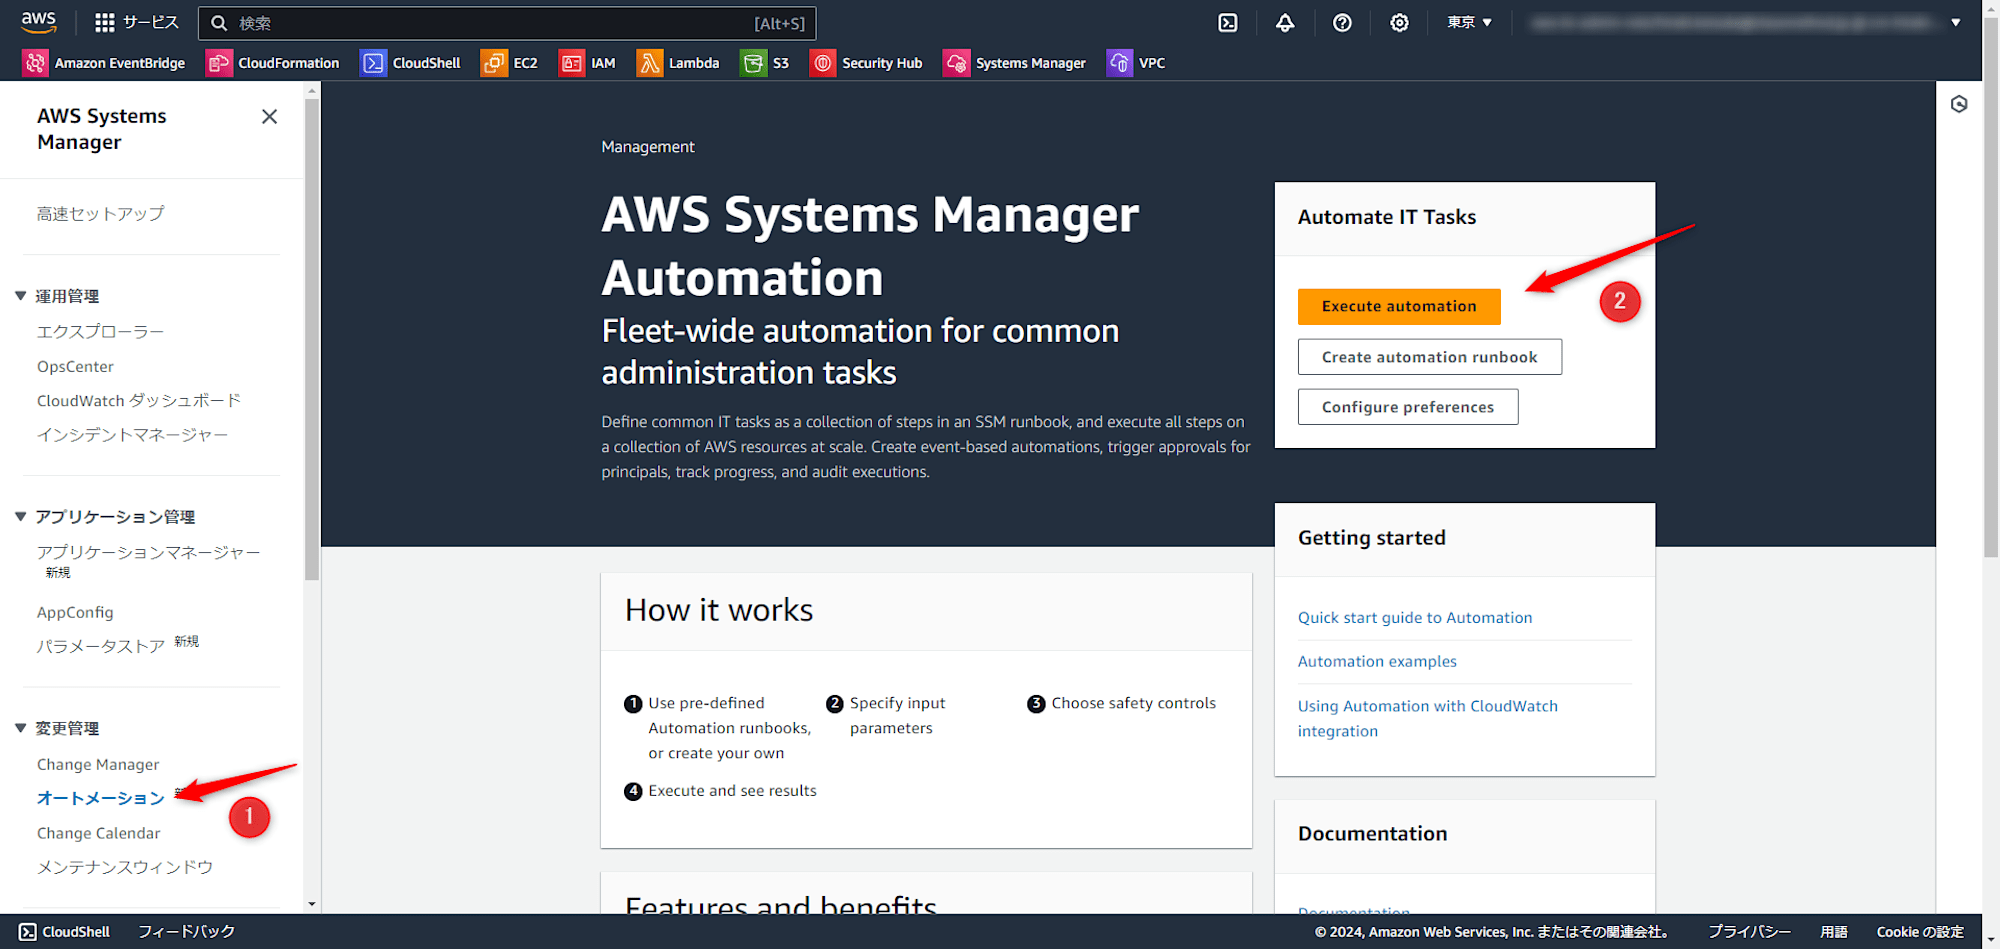Open 高速セットアップ in the sidebar
Viewport: 2000px width, 949px height.
tap(101, 214)
